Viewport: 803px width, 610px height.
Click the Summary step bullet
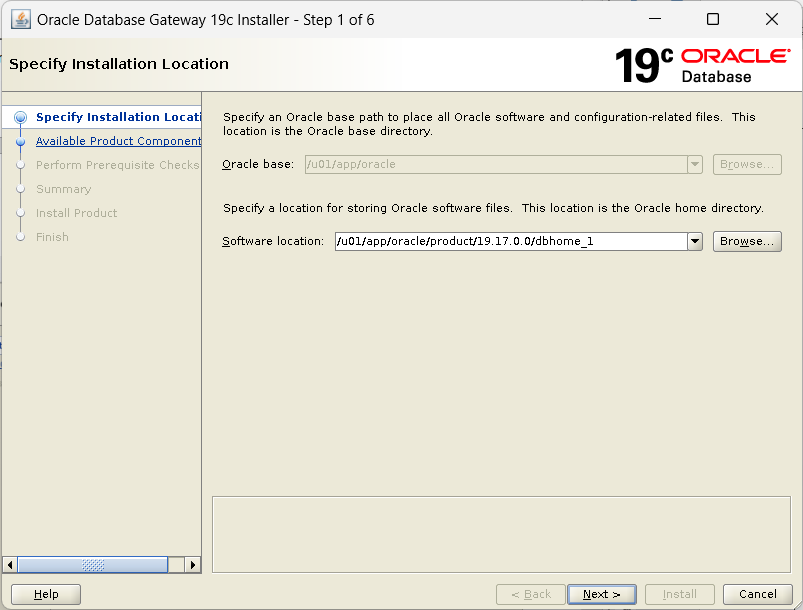coord(20,189)
